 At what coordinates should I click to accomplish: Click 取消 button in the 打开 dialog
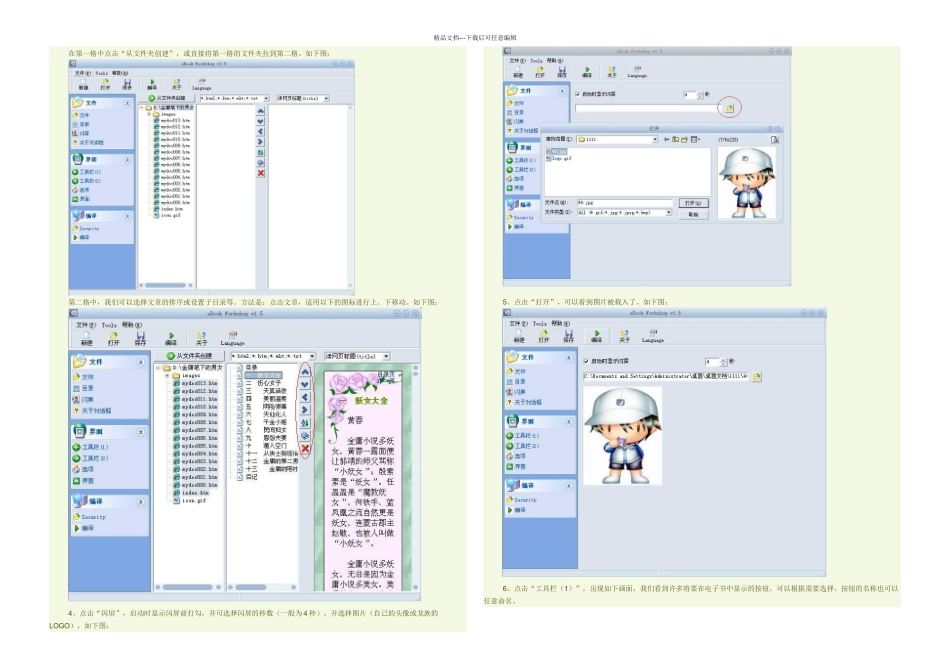pyautogui.click(x=693, y=214)
